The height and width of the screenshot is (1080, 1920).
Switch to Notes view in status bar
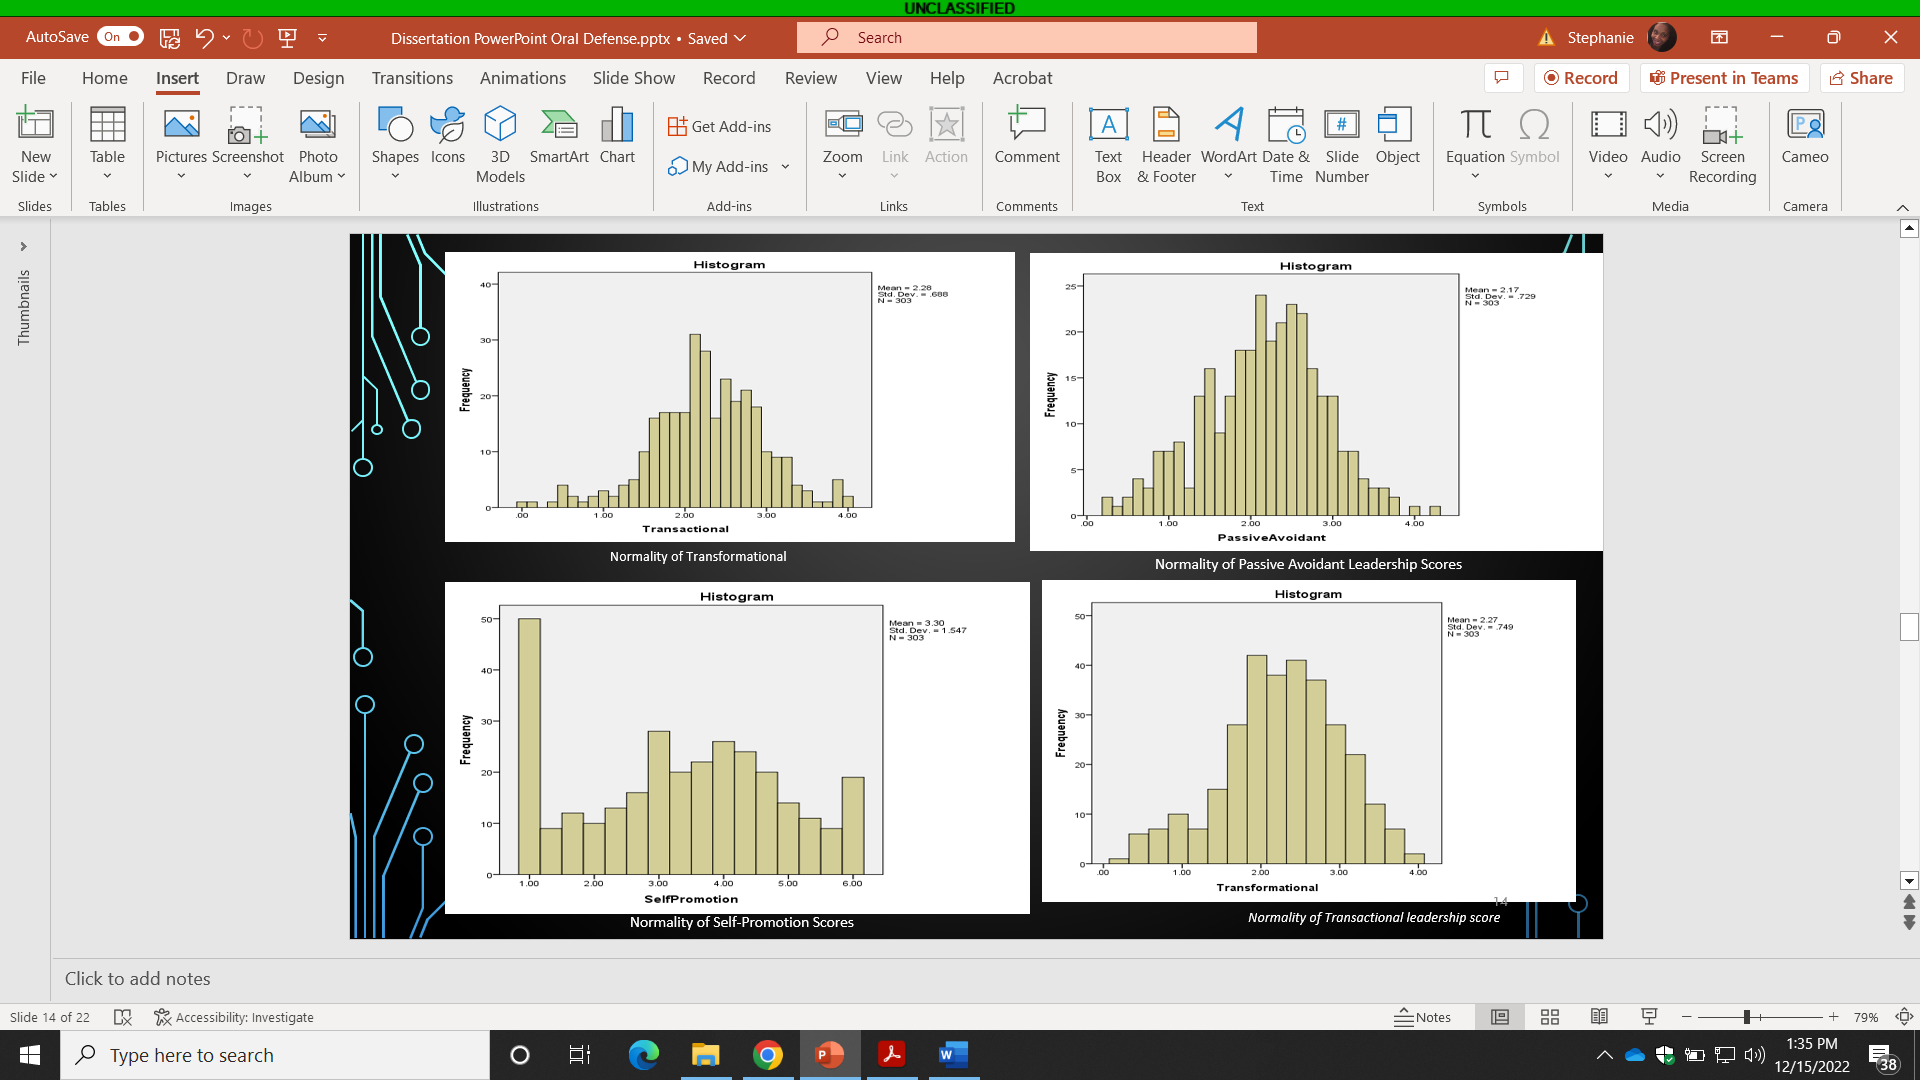coord(1422,1017)
